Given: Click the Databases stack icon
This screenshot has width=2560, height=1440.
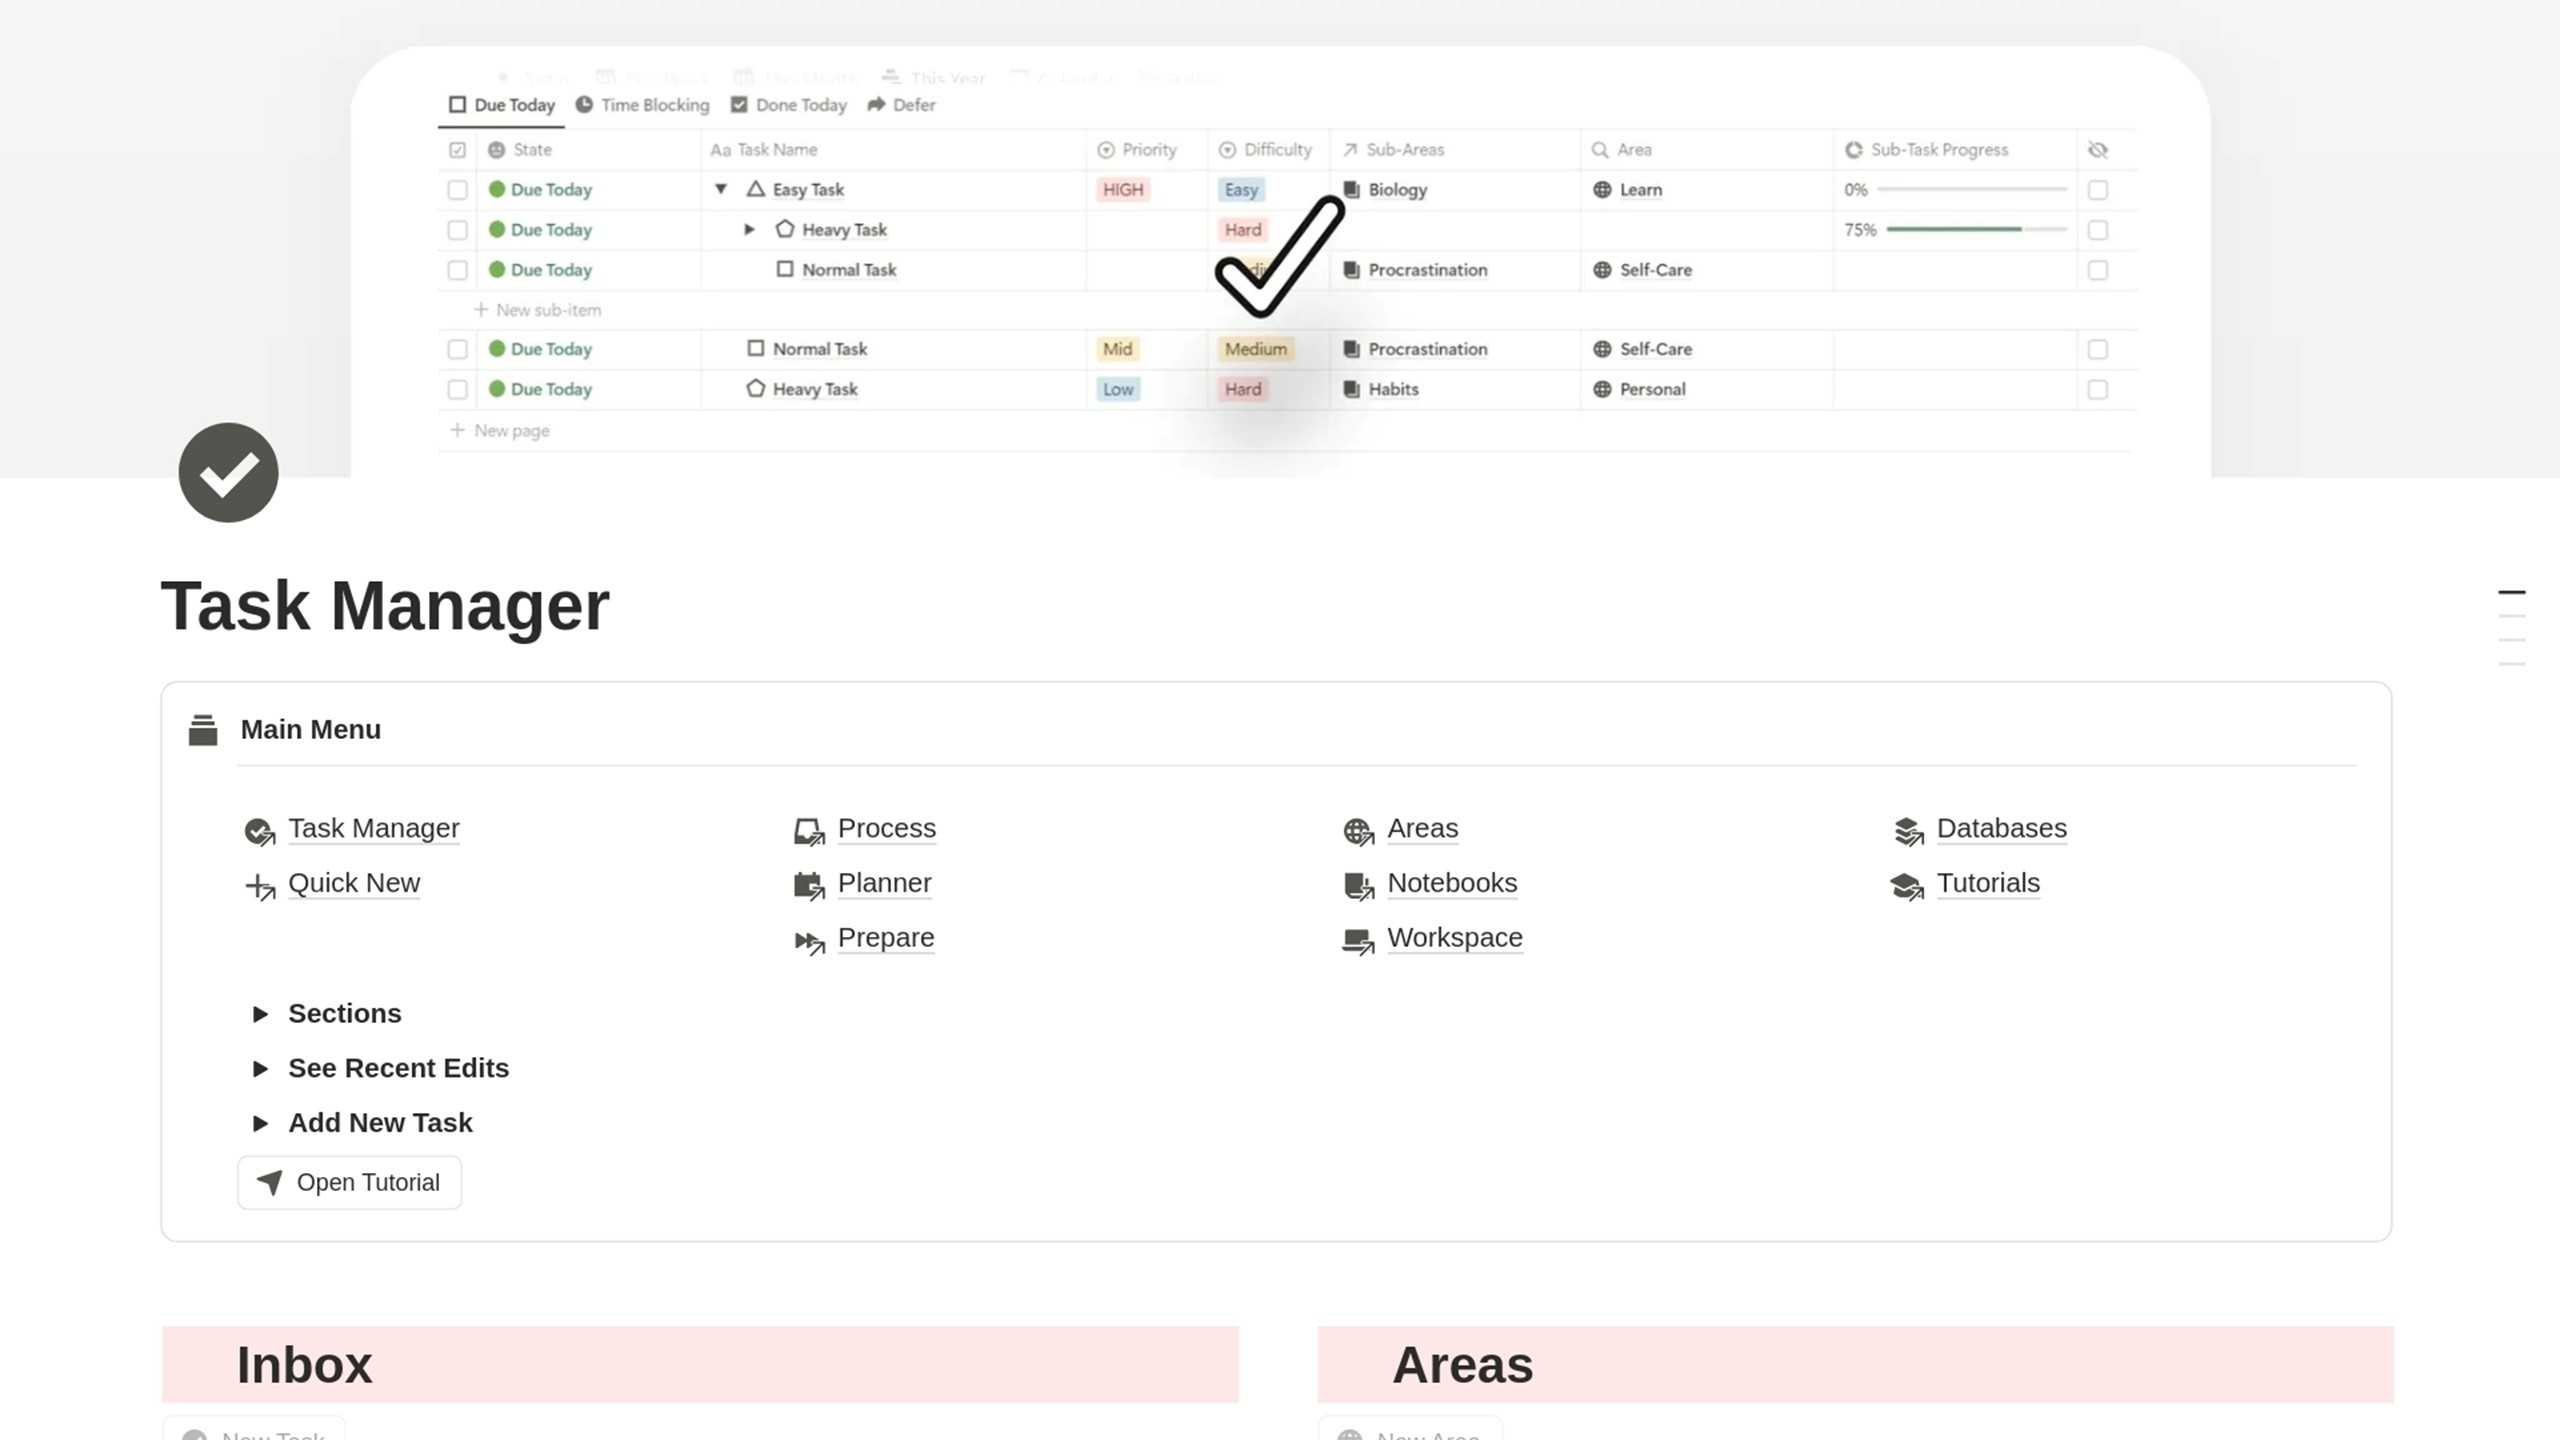Looking at the screenshot, I should click(x=1908, y=831).
